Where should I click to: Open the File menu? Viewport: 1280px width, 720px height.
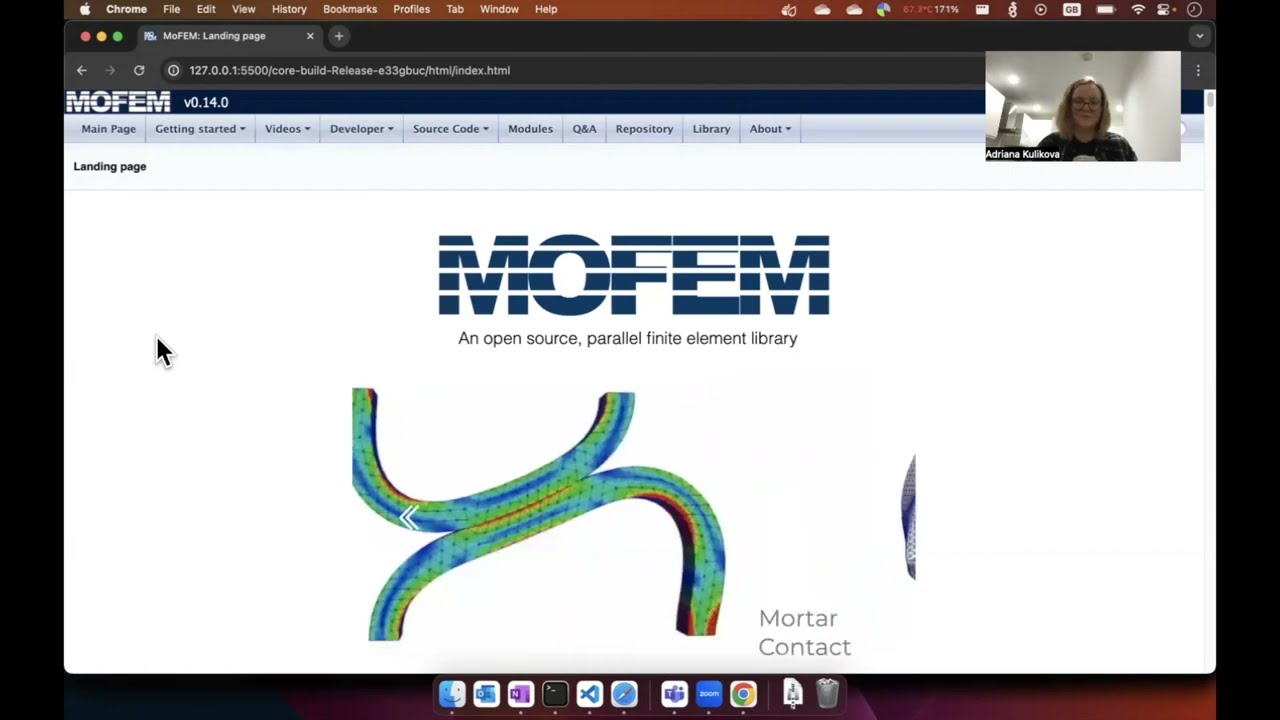(171, 9)
